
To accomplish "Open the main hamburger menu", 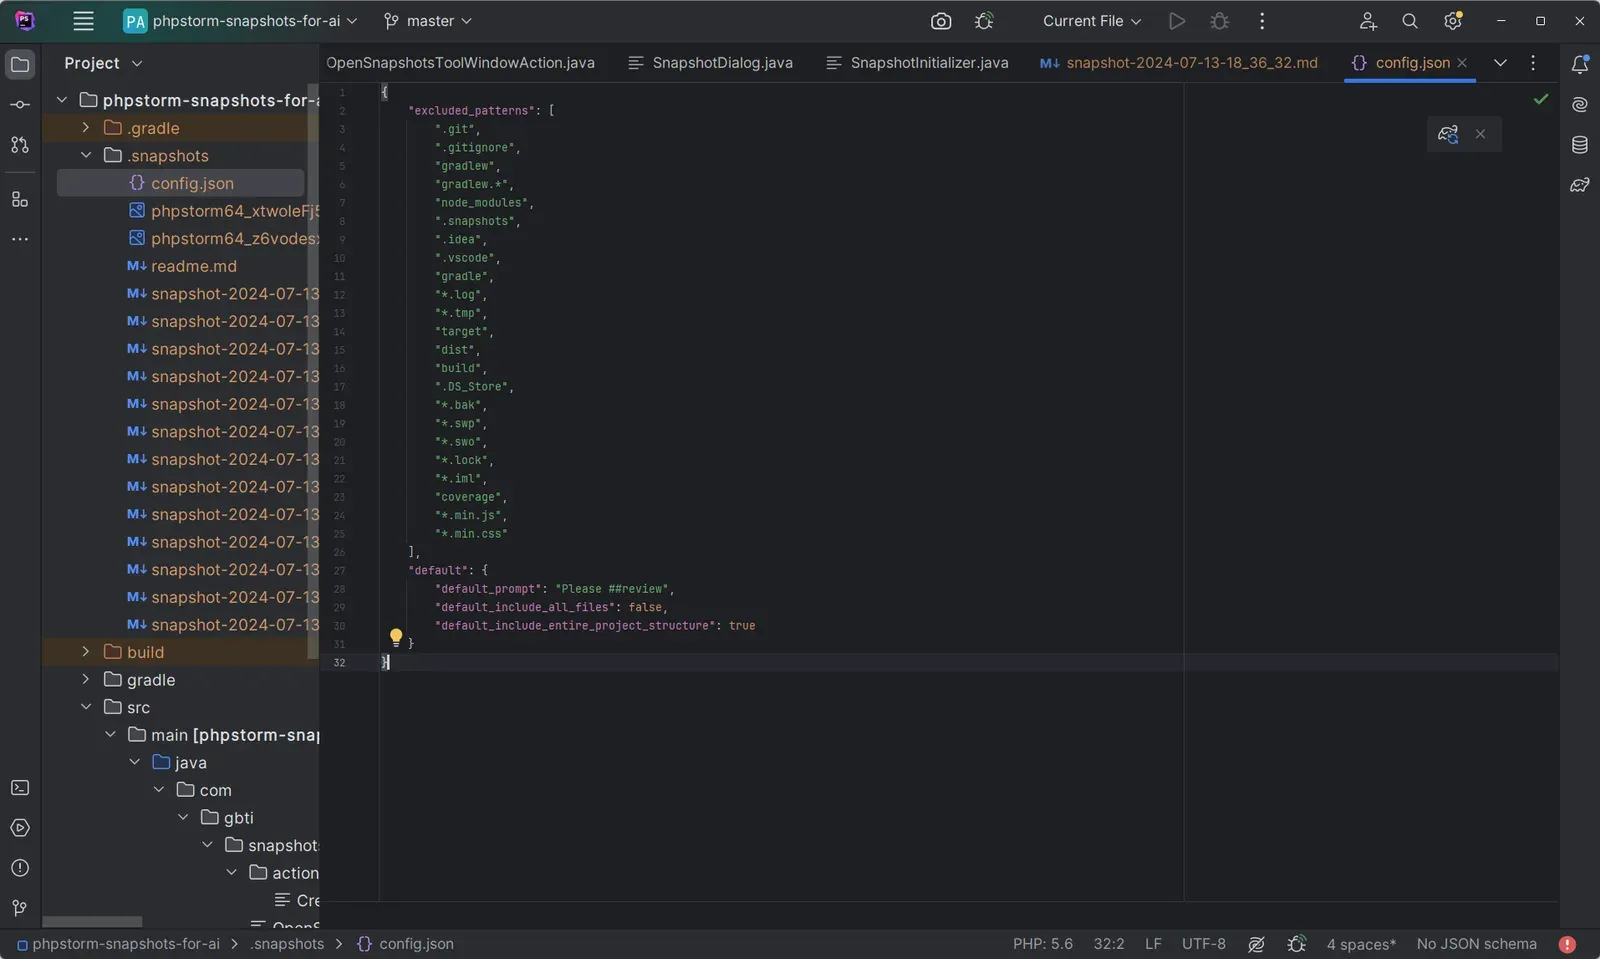I will tap(83, 21).
